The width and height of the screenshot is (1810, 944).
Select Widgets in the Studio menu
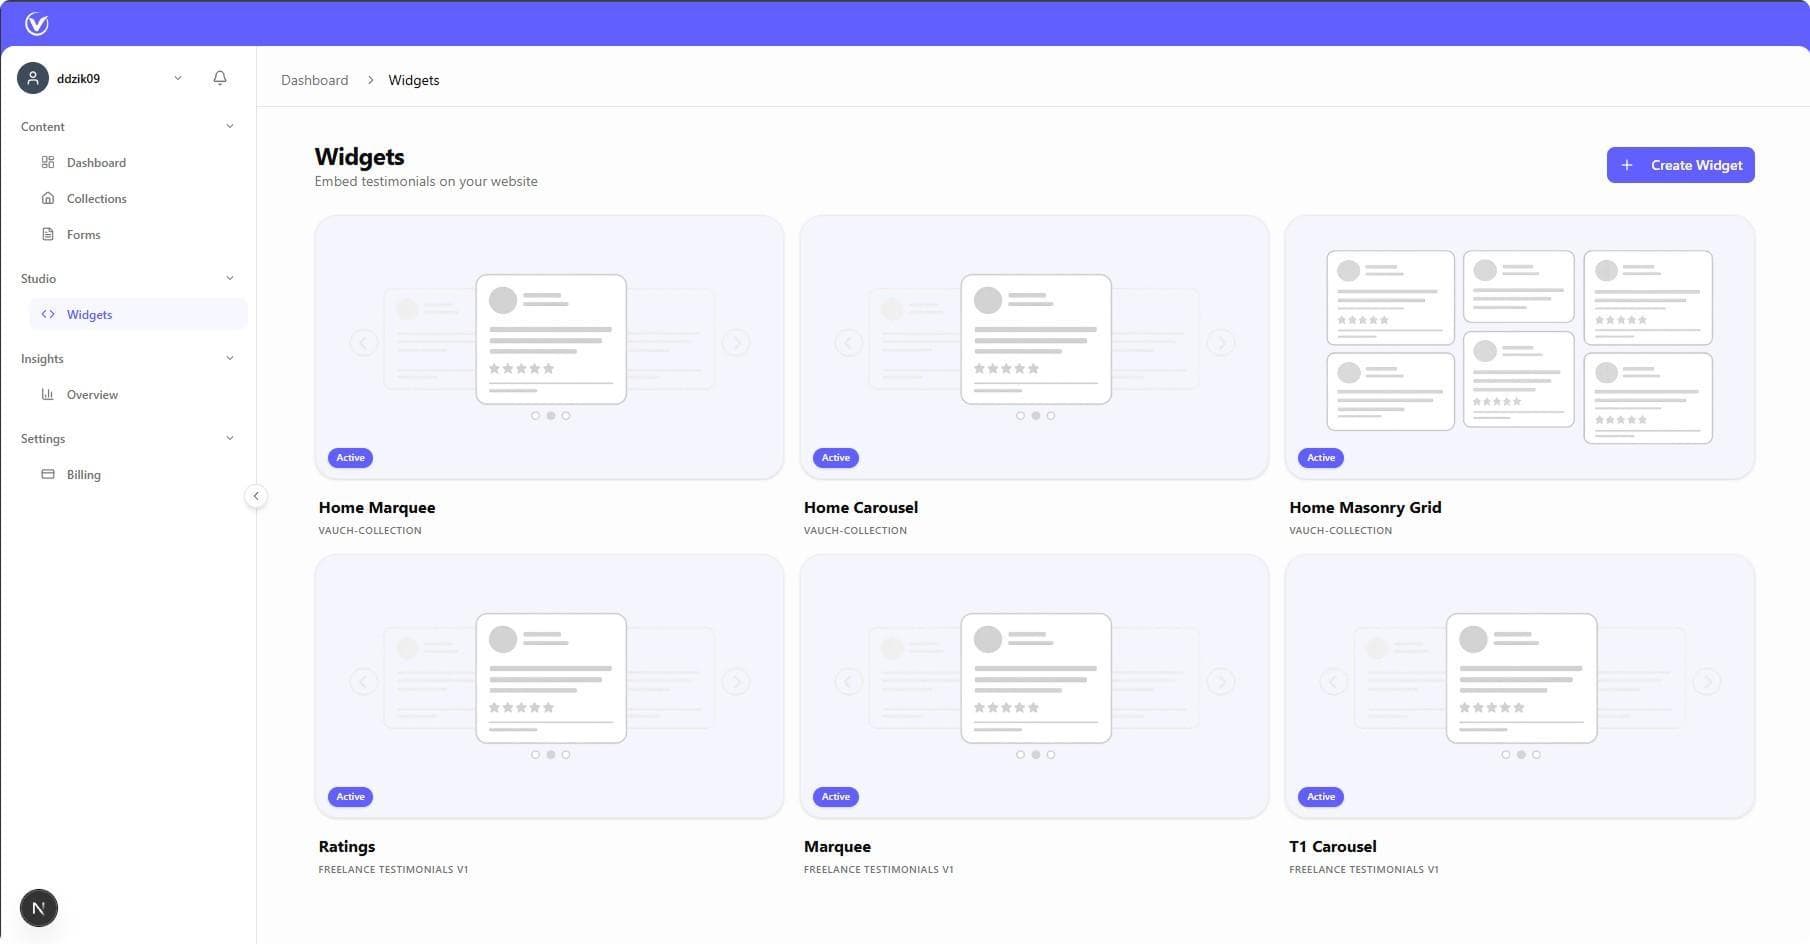tap(90, 314)
